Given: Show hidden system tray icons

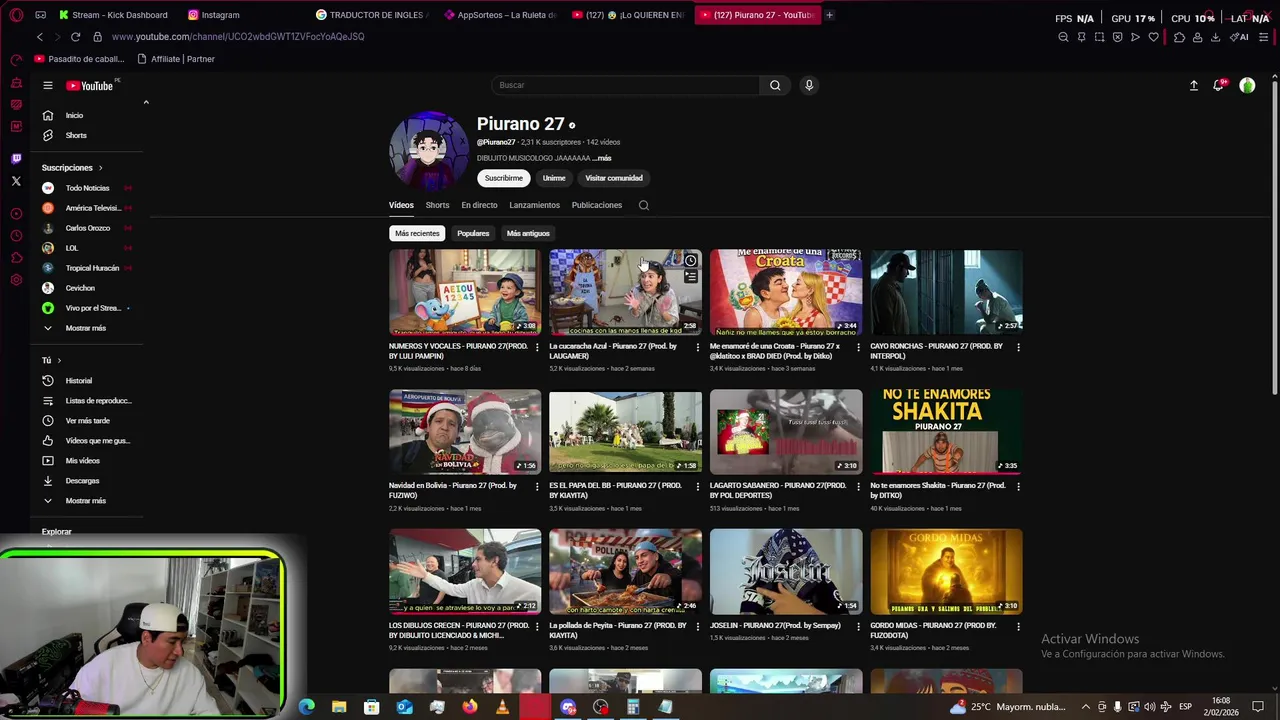Looking at the screenshot, I should [1086, 707].
